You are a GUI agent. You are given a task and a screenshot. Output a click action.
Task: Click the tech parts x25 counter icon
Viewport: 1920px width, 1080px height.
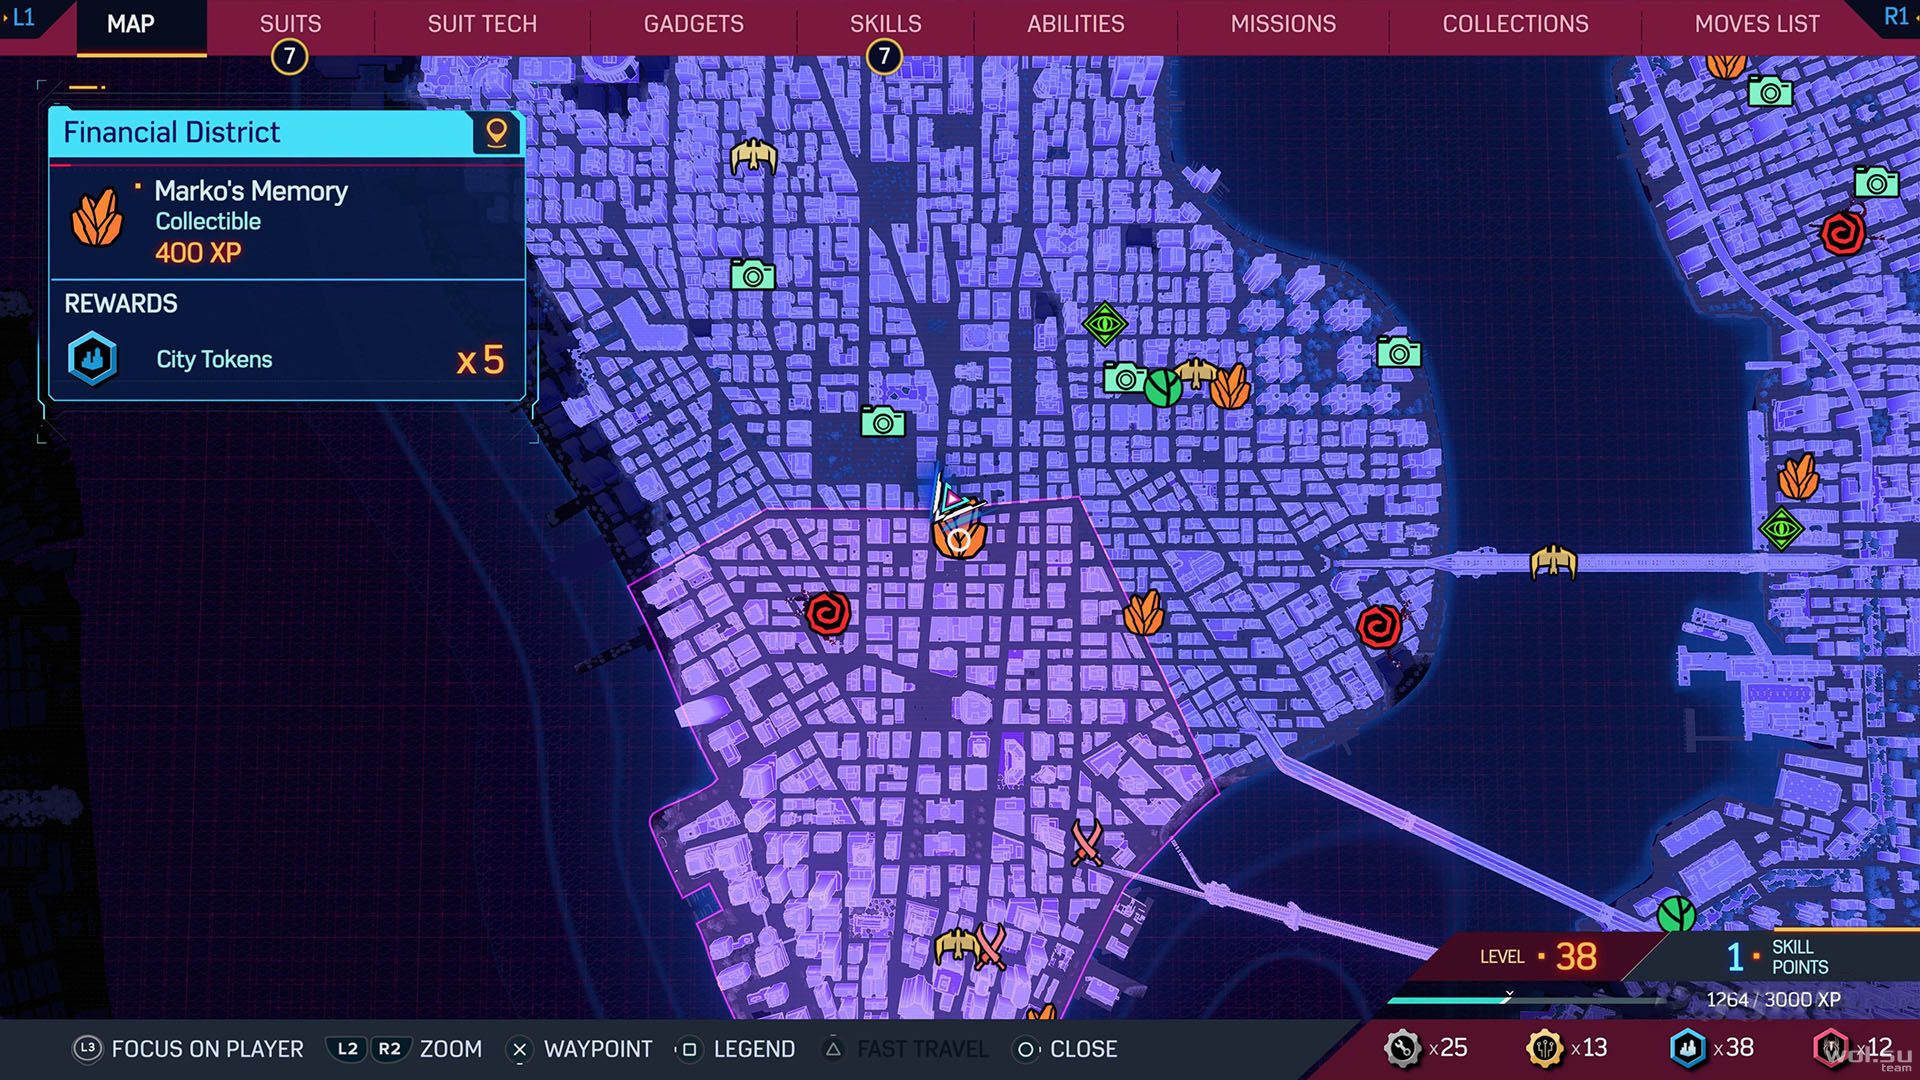(1402, 1048)
